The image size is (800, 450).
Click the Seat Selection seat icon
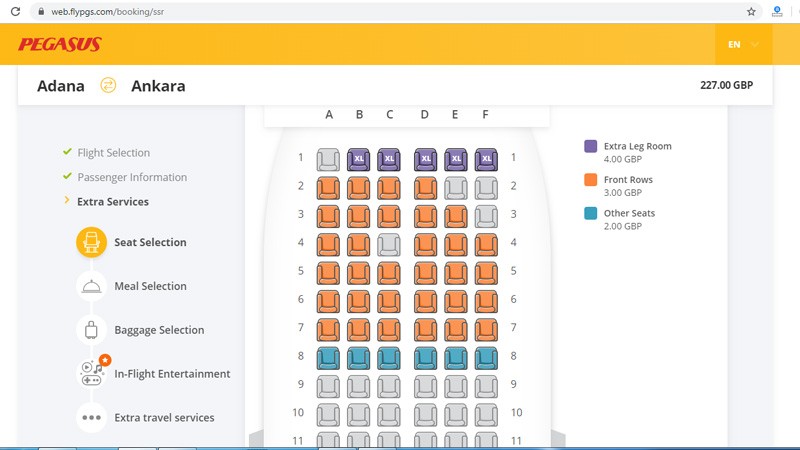pyautogui.click(x=91, y=242)
